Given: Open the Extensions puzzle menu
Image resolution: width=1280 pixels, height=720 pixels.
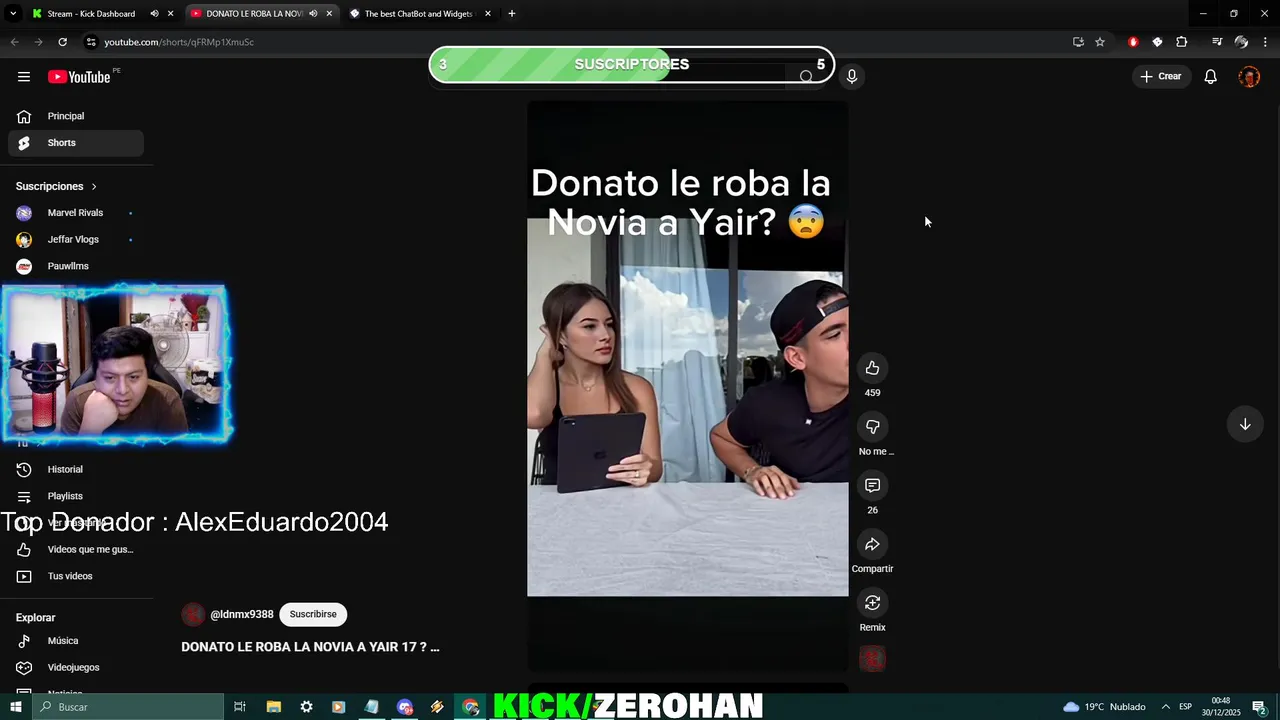Looking at the screenshot, I should tap(1181, 42).
